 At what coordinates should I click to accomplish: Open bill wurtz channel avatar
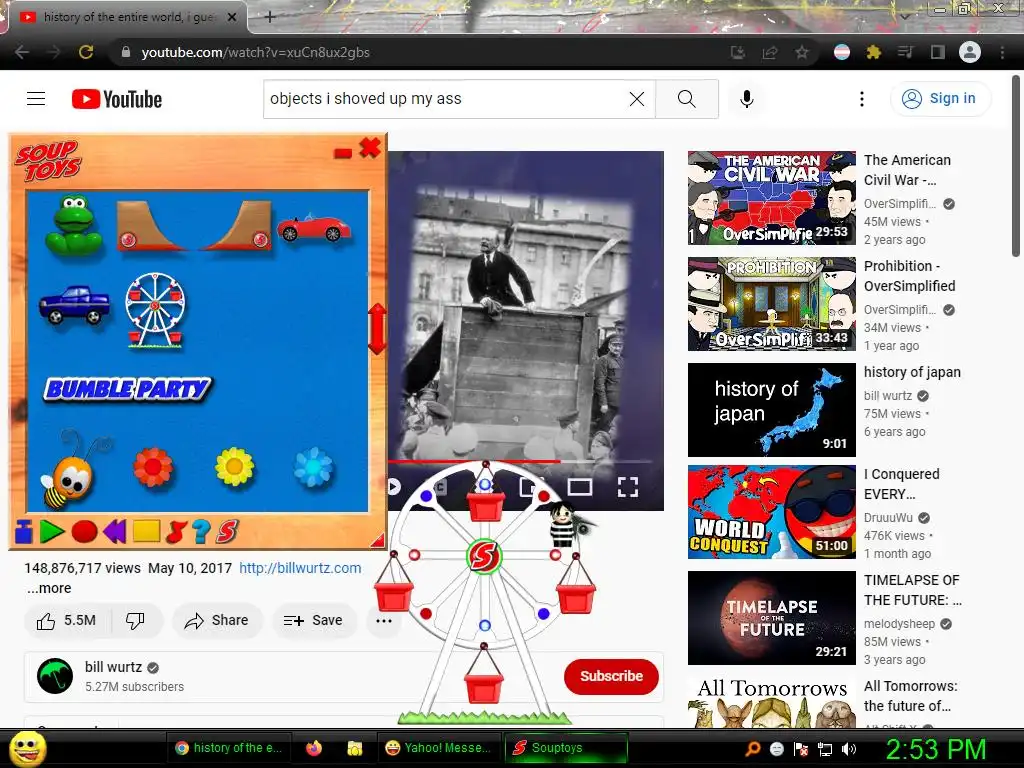[x=55, y=676]
